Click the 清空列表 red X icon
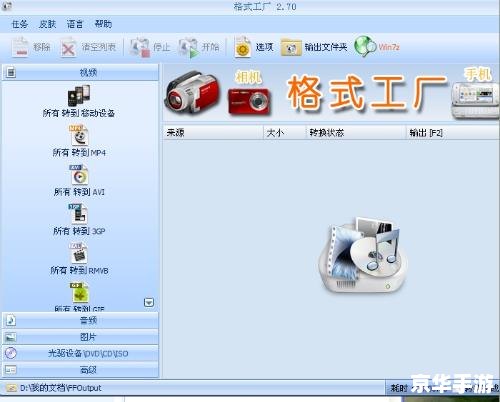The height and width of the screenshot is (402, 500). (68, 48)
